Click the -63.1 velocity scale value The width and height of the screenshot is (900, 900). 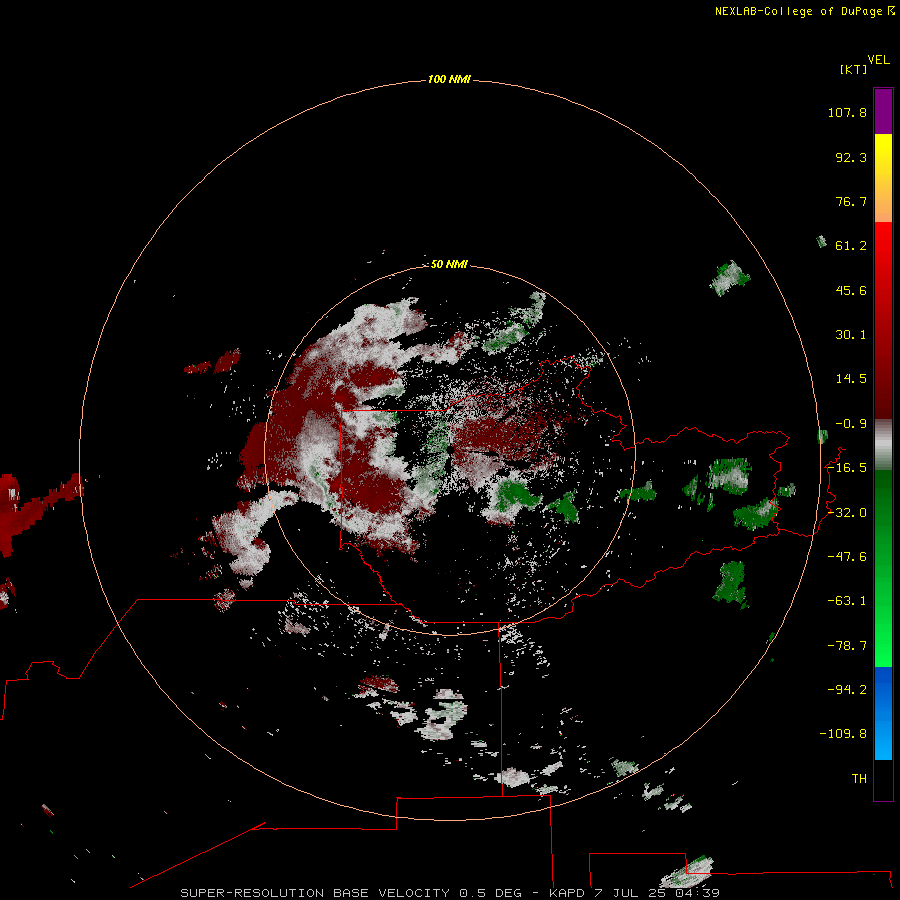(847, 601)
